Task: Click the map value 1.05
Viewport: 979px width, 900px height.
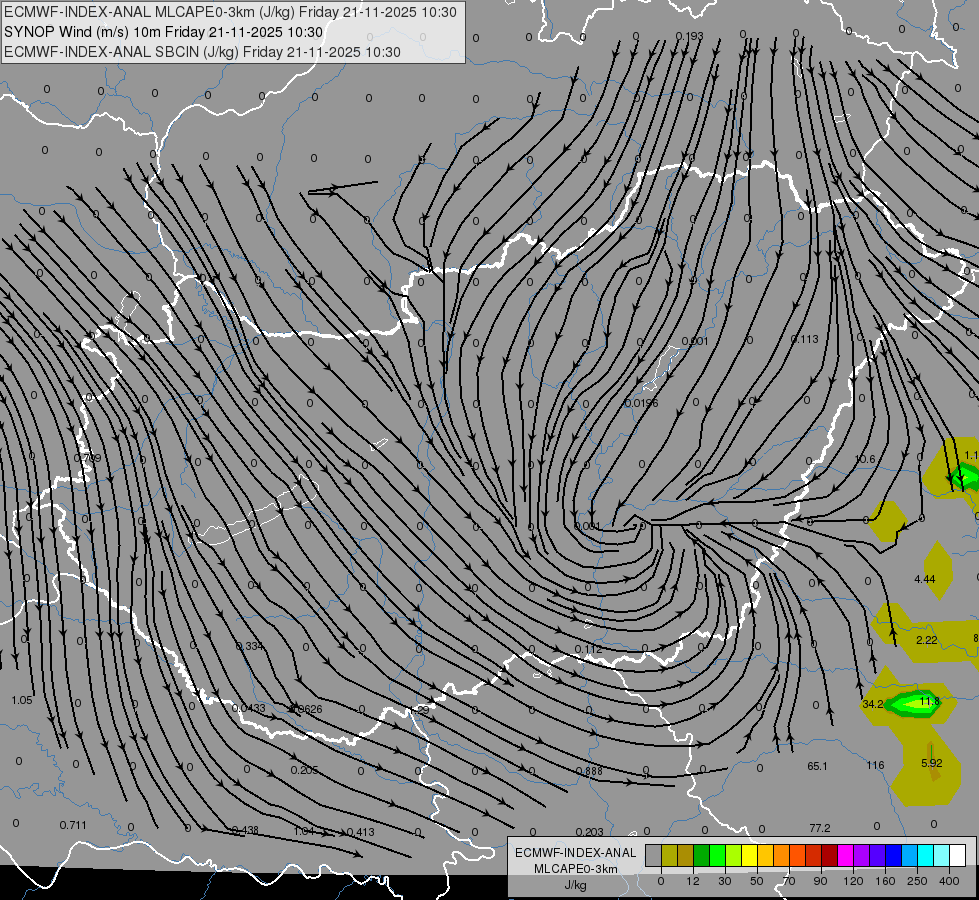Action: coord(22,700)
